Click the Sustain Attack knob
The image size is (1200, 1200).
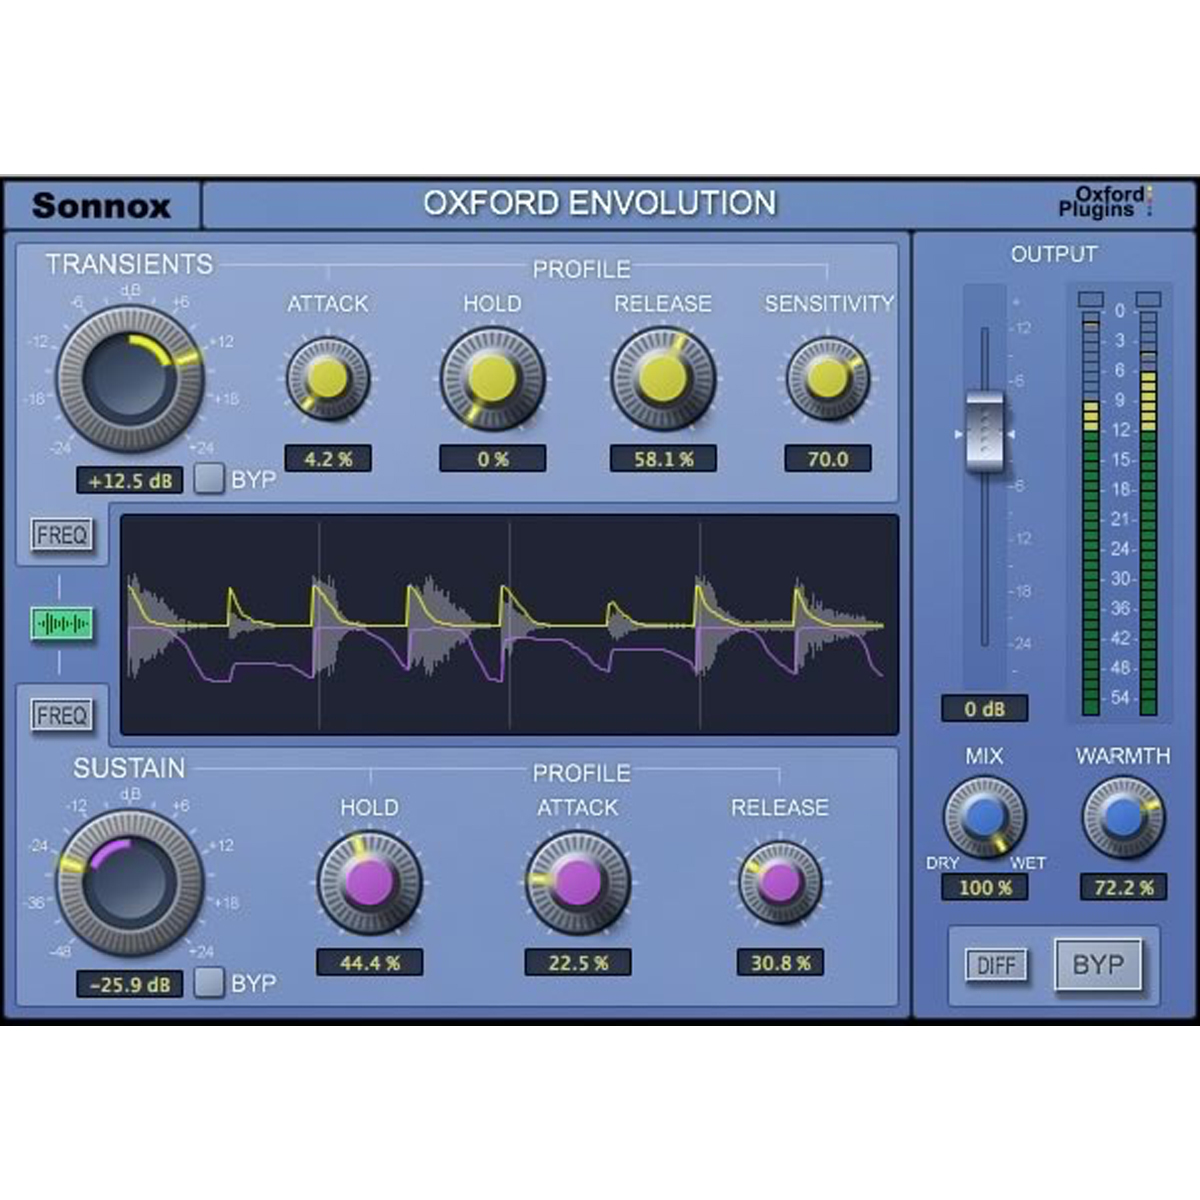coord(577,883)
